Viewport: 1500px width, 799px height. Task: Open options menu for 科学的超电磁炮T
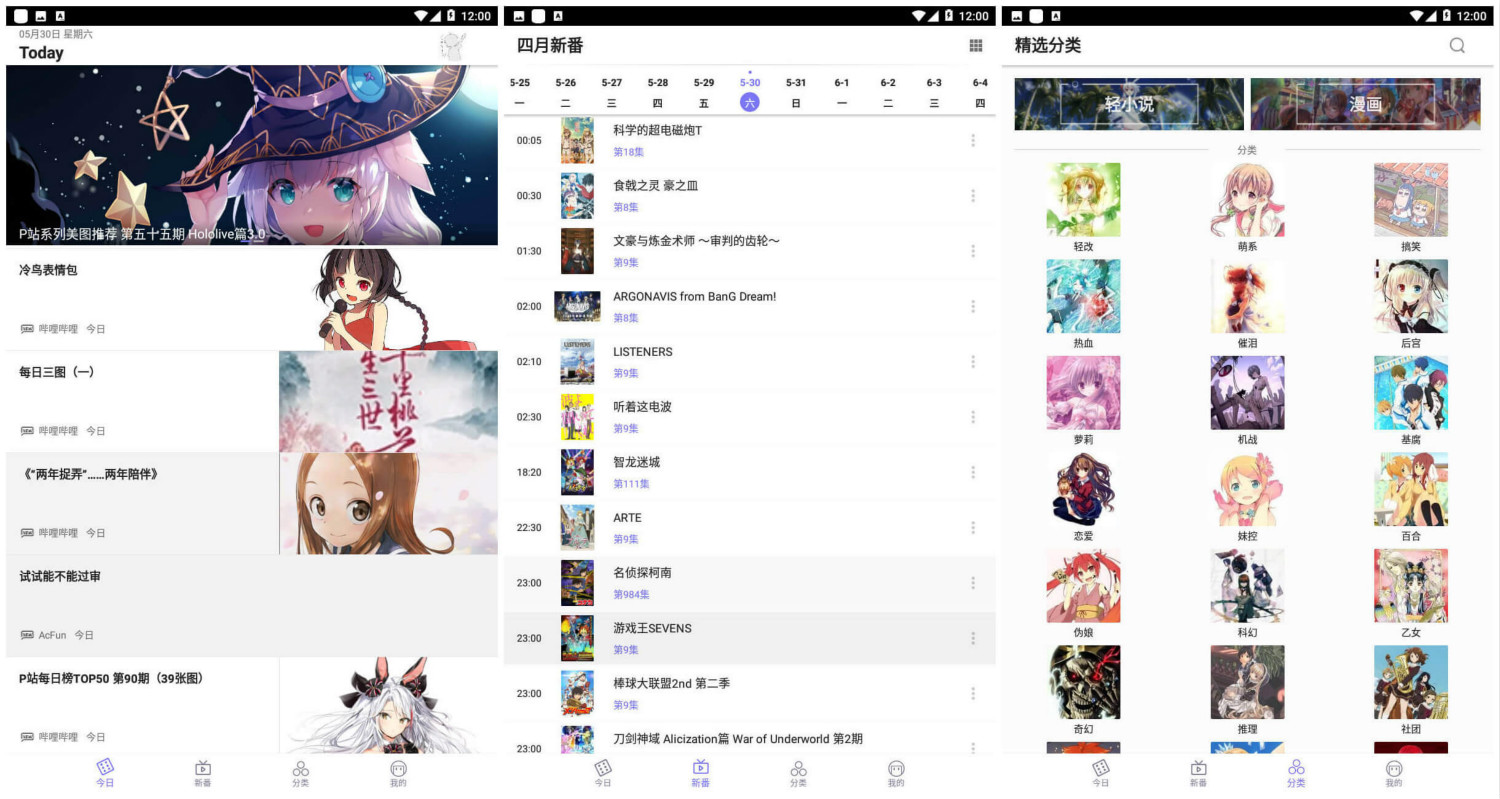[x=972, y=140]
